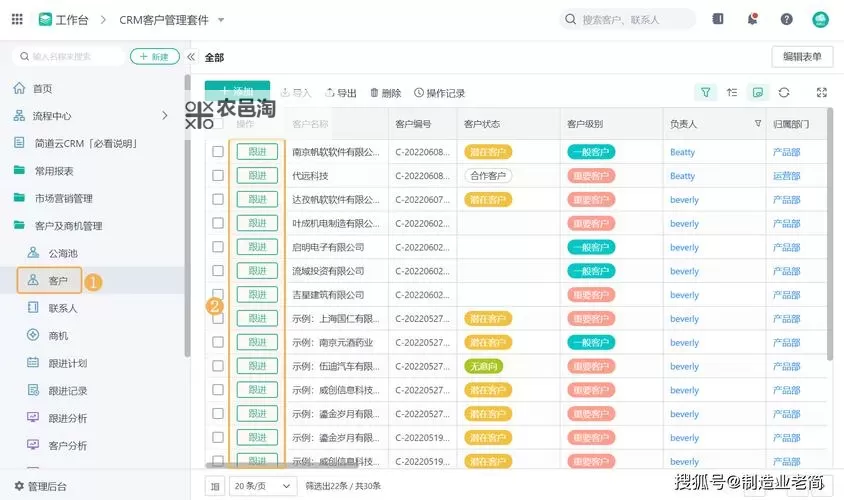This screenshot has width=844, height=500.
Task: Select the 全部 view tab
Action: coord(214,58)
